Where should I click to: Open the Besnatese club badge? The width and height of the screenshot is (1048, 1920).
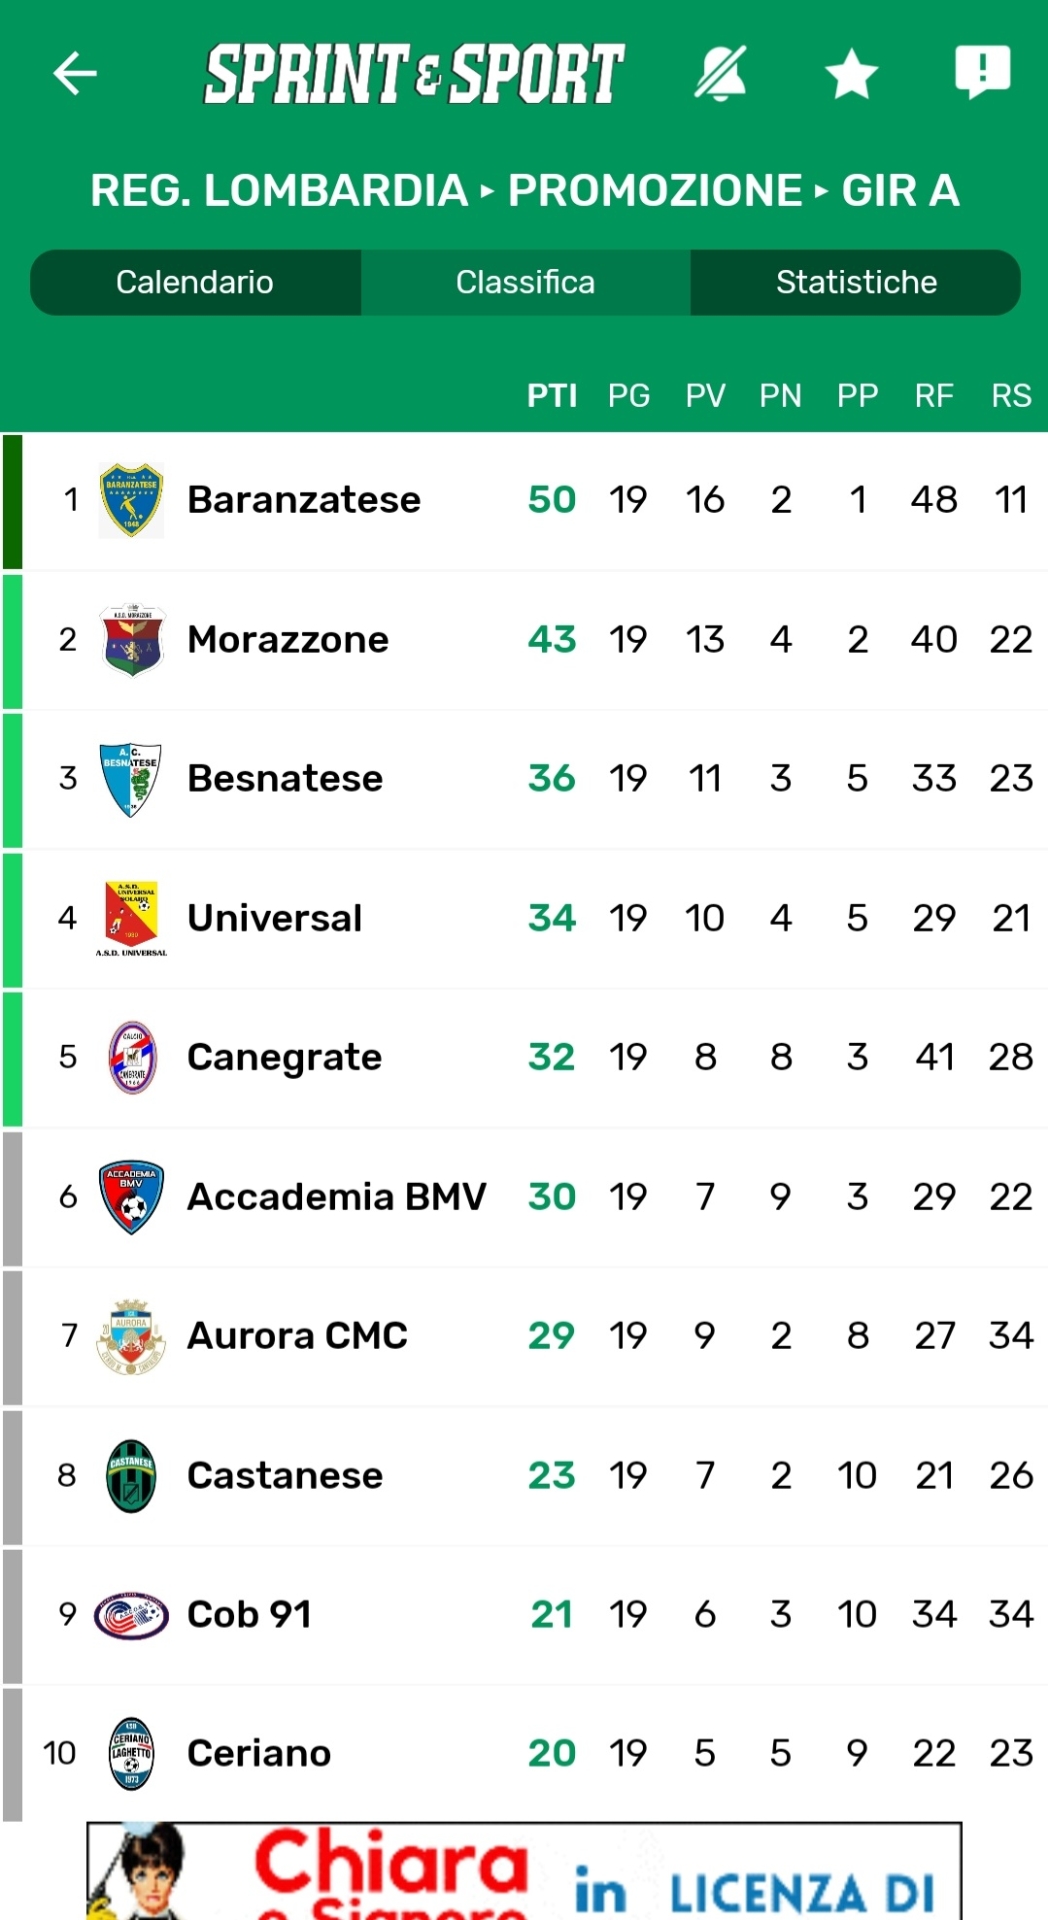point(131,779)
